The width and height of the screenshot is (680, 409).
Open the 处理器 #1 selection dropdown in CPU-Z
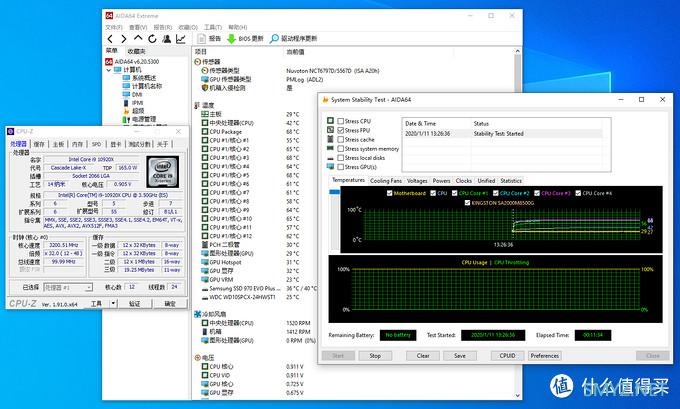click(68, 287)
